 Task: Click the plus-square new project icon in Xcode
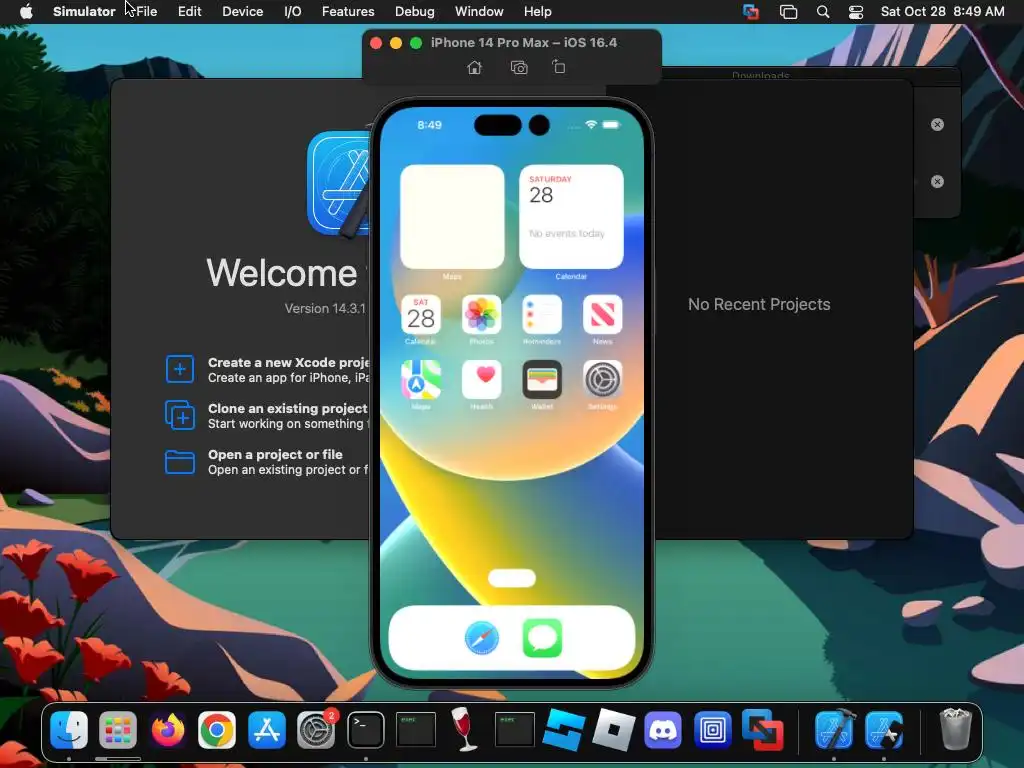pos(180,370)
